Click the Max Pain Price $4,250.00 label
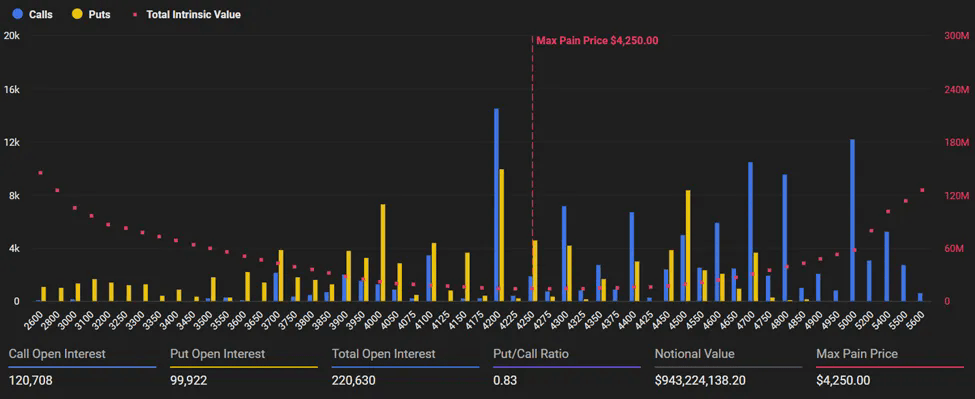The width and height of the screenshot is (975, 399). pos(597,41)
